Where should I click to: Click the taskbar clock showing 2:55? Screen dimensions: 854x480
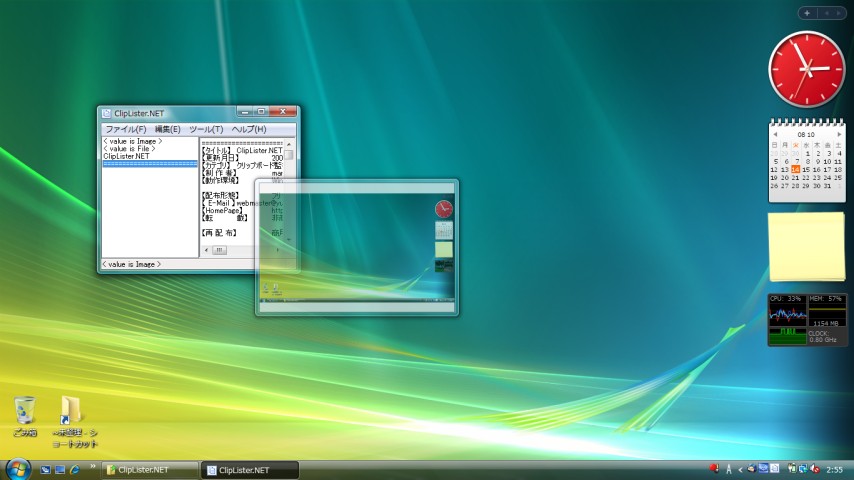[x=834, y=470]
